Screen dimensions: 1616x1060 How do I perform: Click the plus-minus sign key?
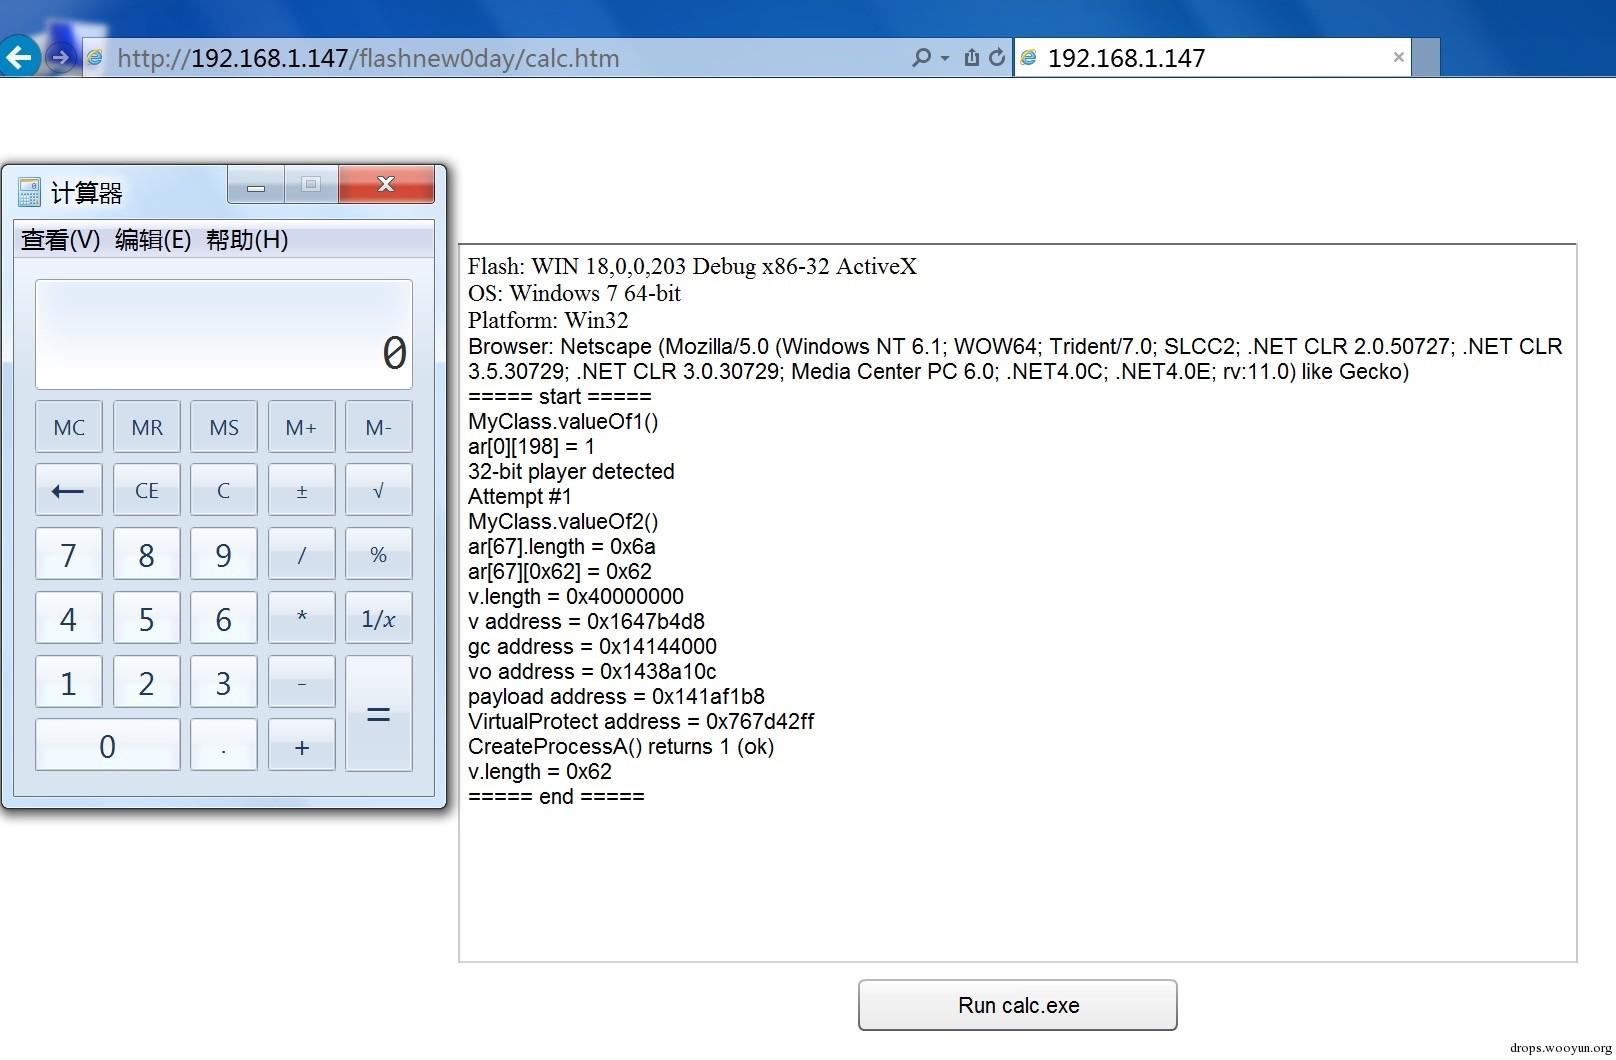301,490
